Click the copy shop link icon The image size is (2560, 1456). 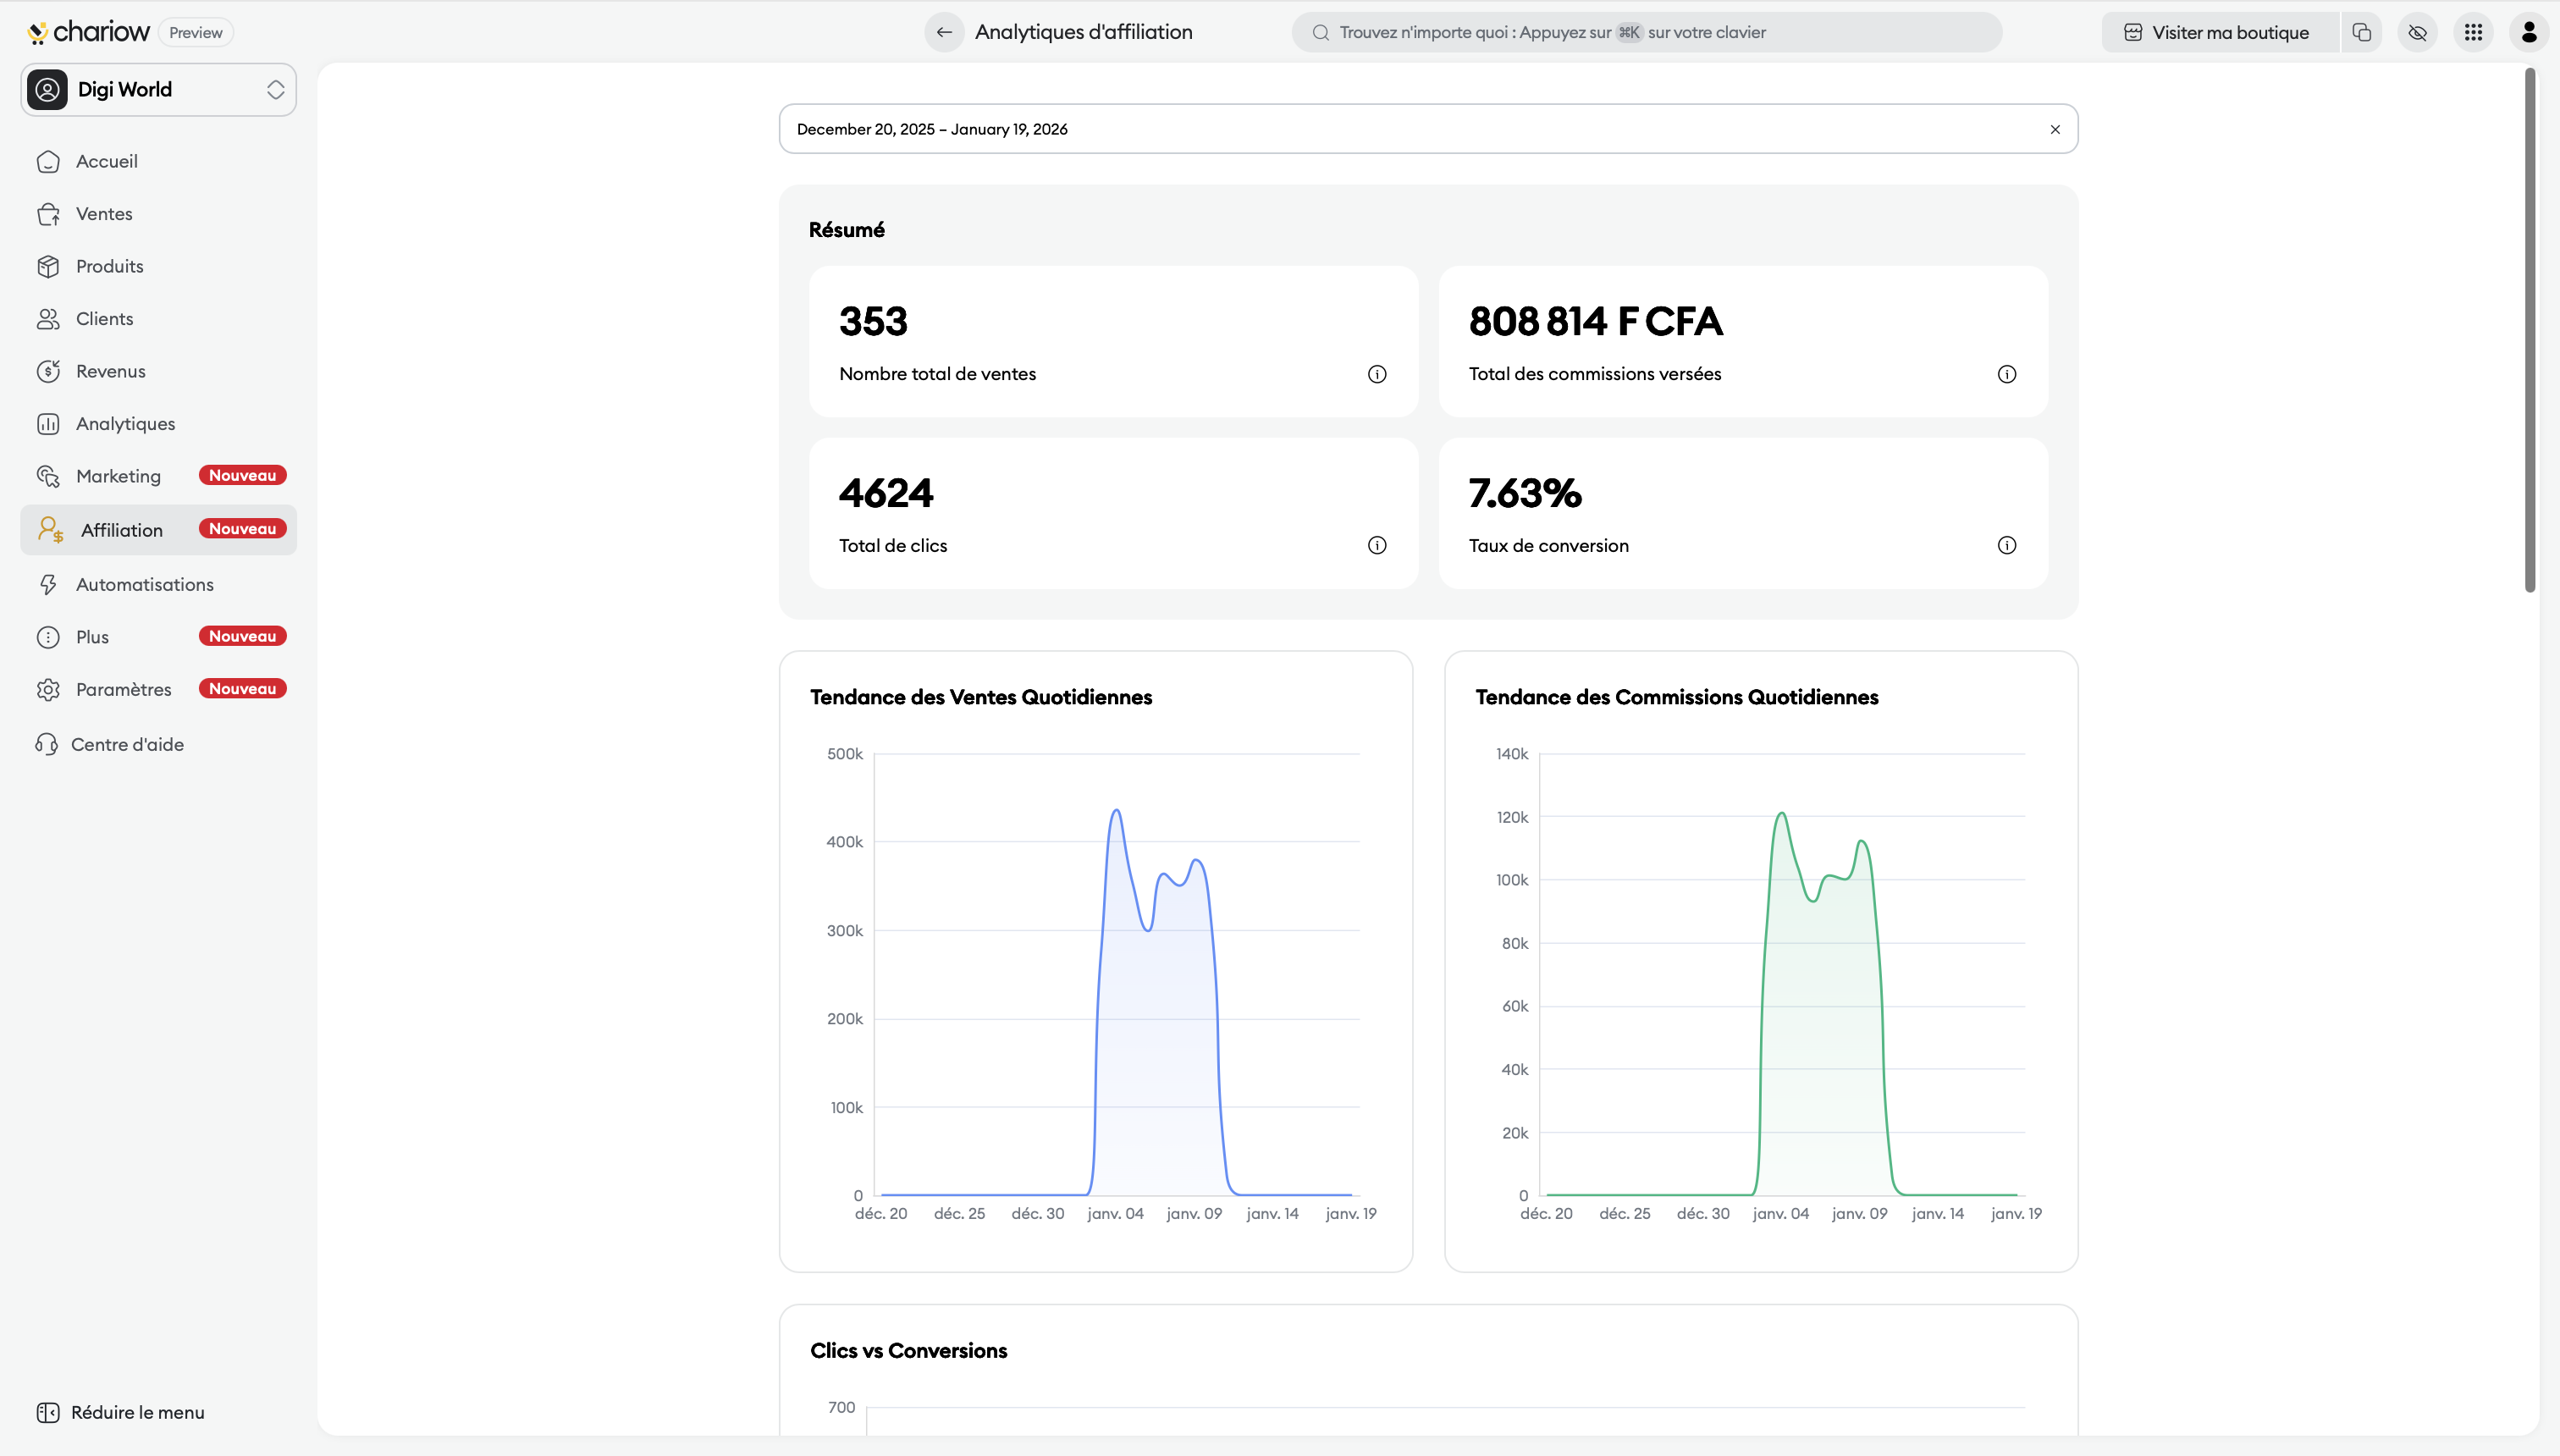tap(2362, 32)
